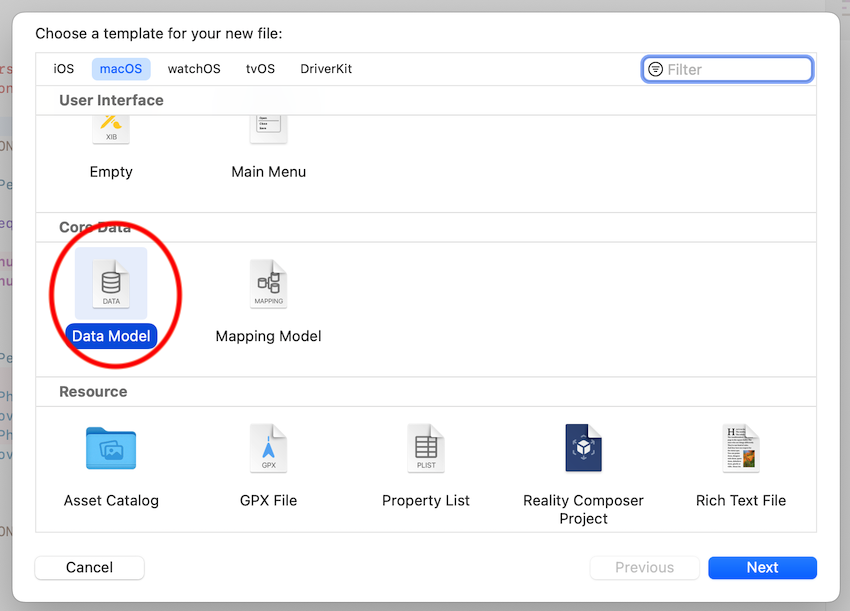The height and width of the screenshot is (611, 850).
Task: Switch to the iOS platform tab
Action: click(x=64, y=69)
